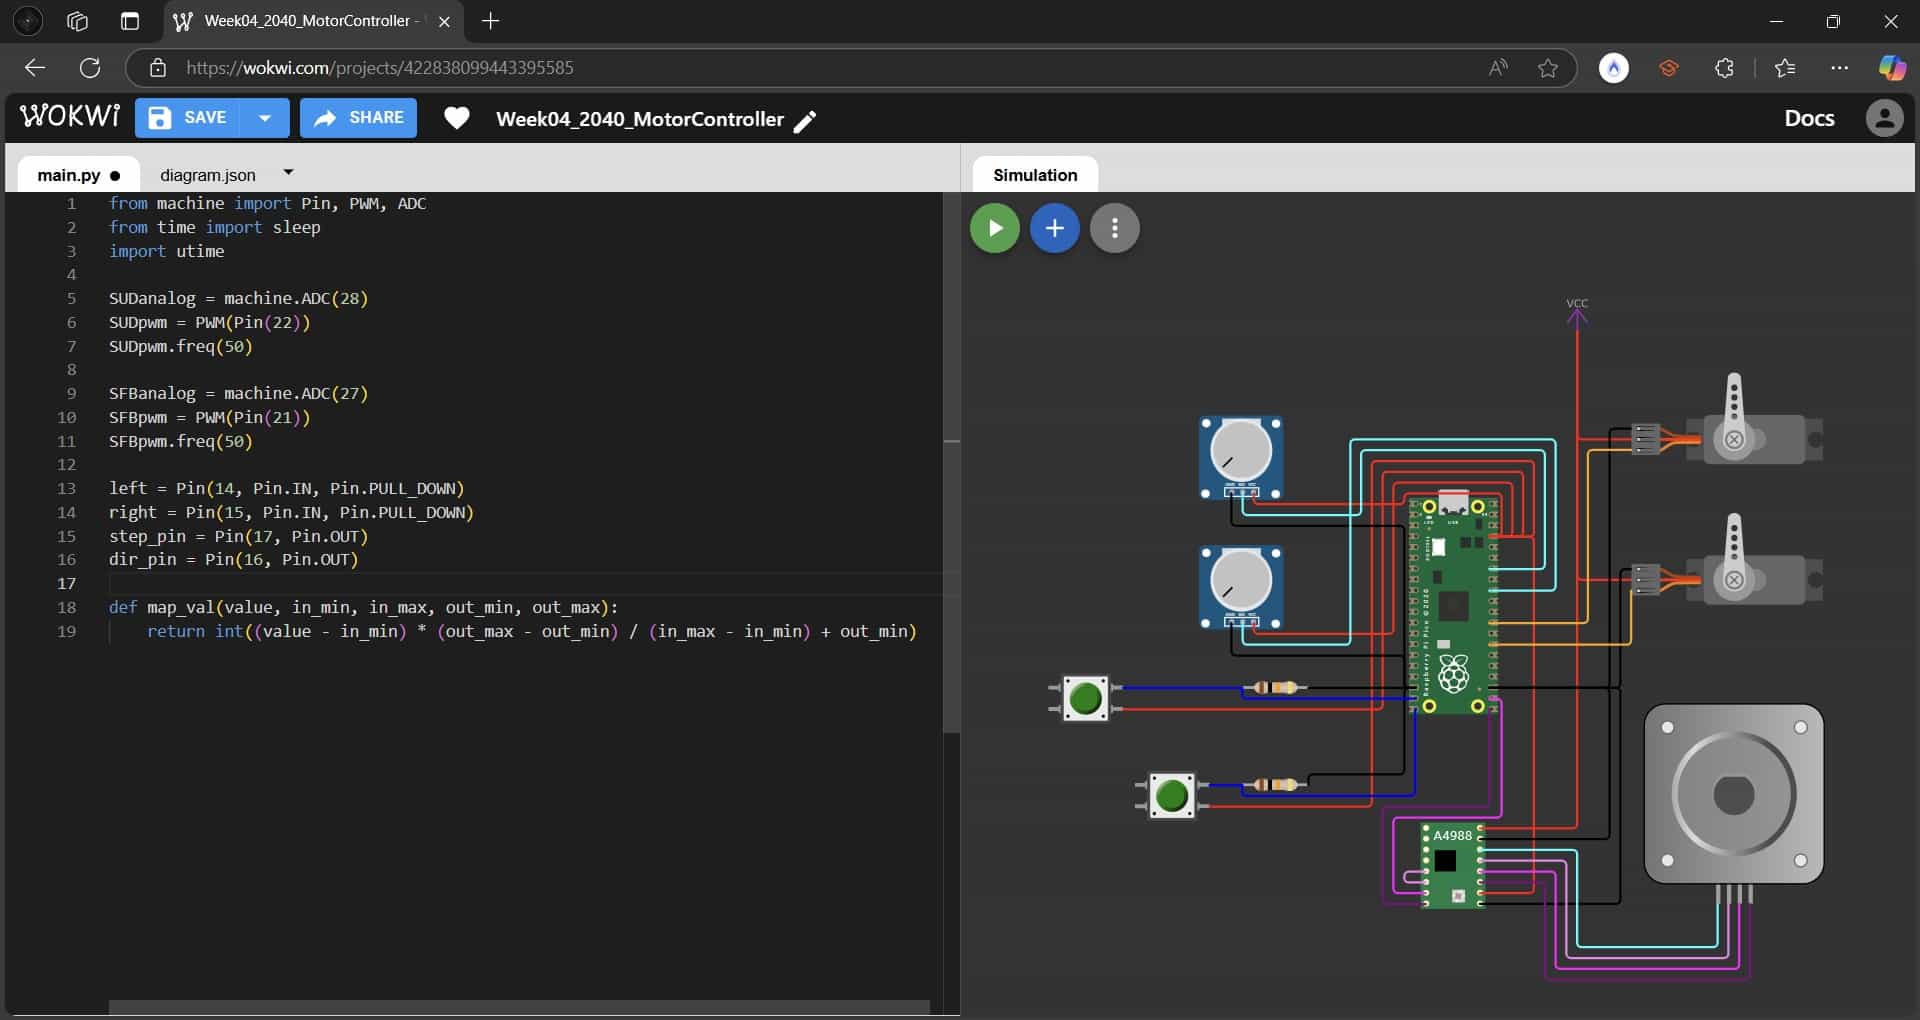This screenshot has width=1920, height=1020.
Task: Click the upper green pushbutton
Action: [x=1085, y=698]
